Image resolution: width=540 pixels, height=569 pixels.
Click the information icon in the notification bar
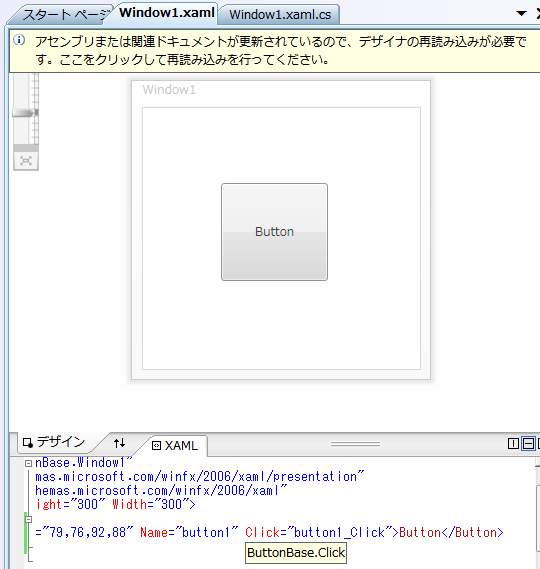19,40
